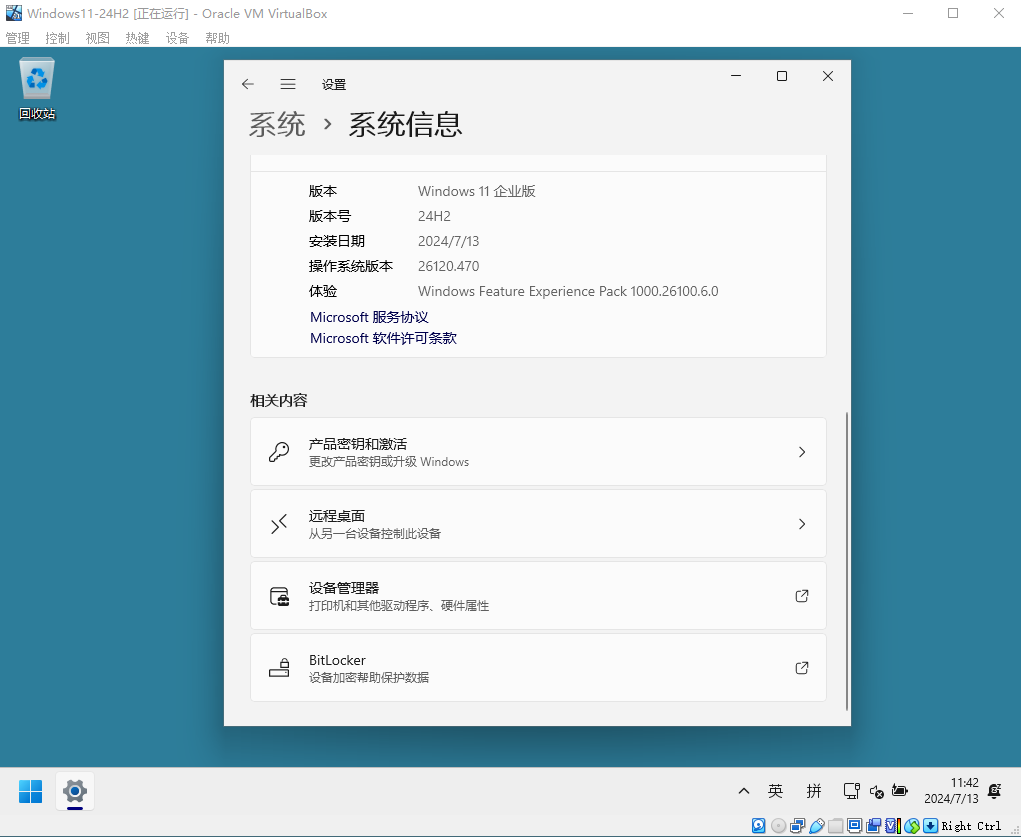Toggle the 拼 IME mode indicator
1021x837 pixels.
click(x=814, y=791)
